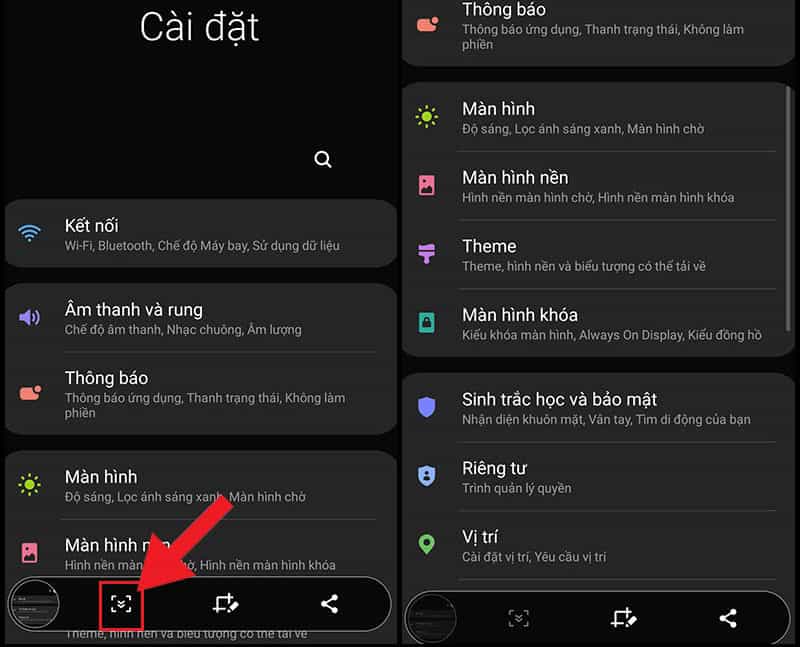Open the Kết nối settings entry
The width and height of the screenshot is (800, 647).
point(201,234)
